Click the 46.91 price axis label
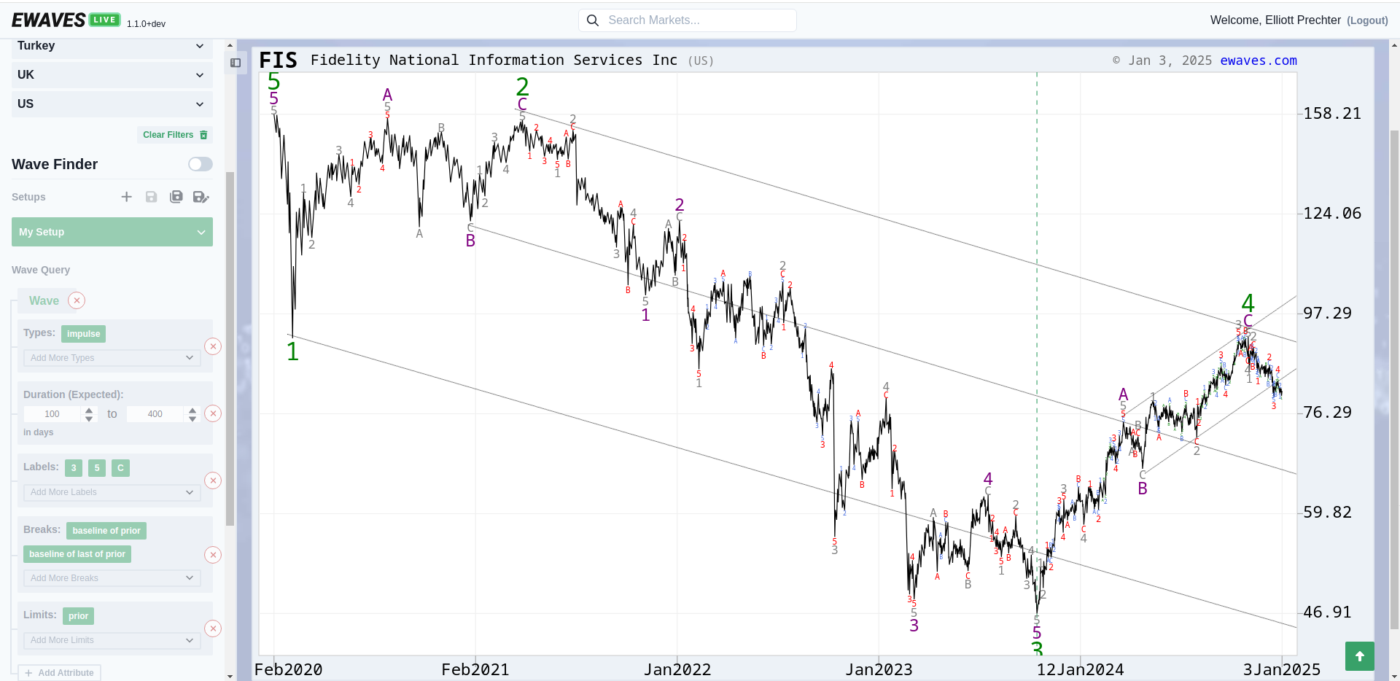The height and width of the screenshot is (681, 1400). pos(1327,612)
